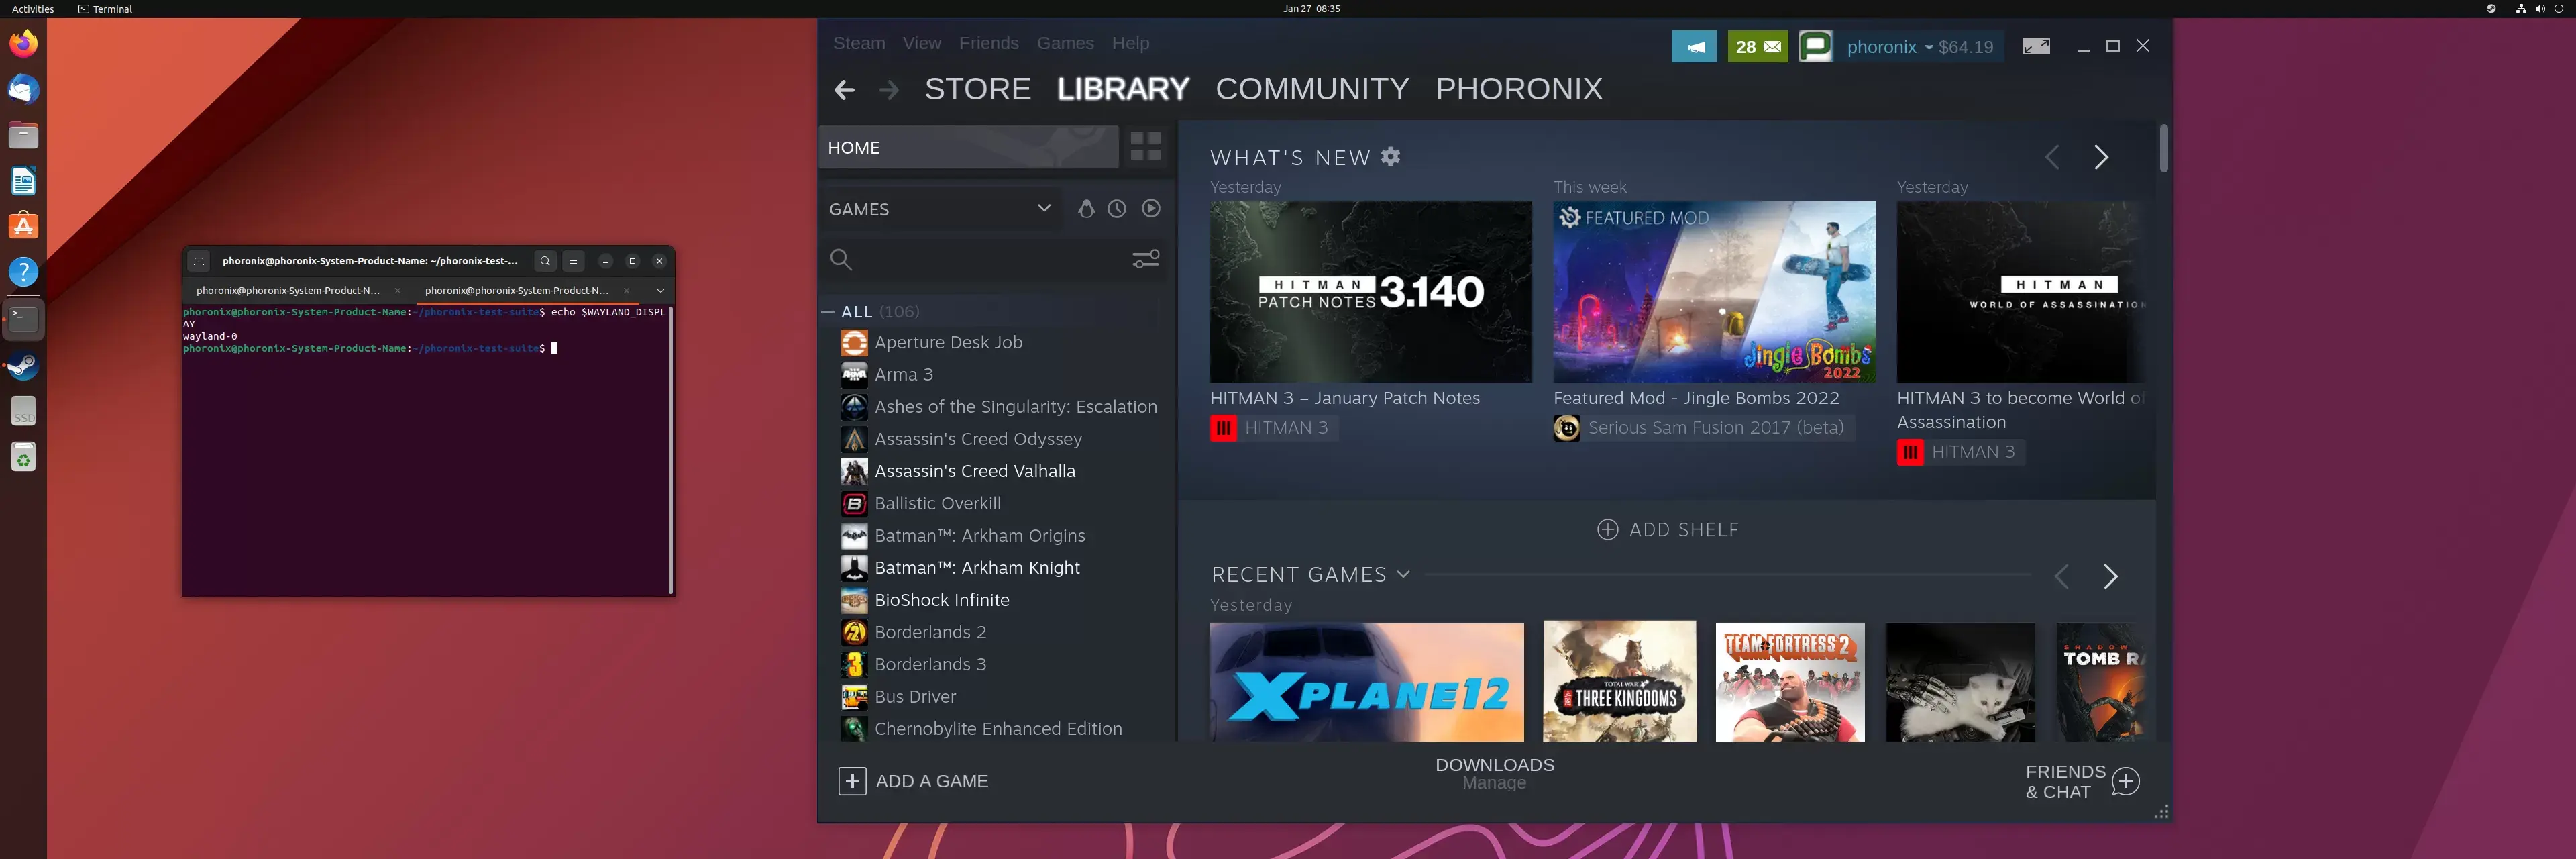
Task: Open the $64.19 wallet balance
Action: point(1965,47)
